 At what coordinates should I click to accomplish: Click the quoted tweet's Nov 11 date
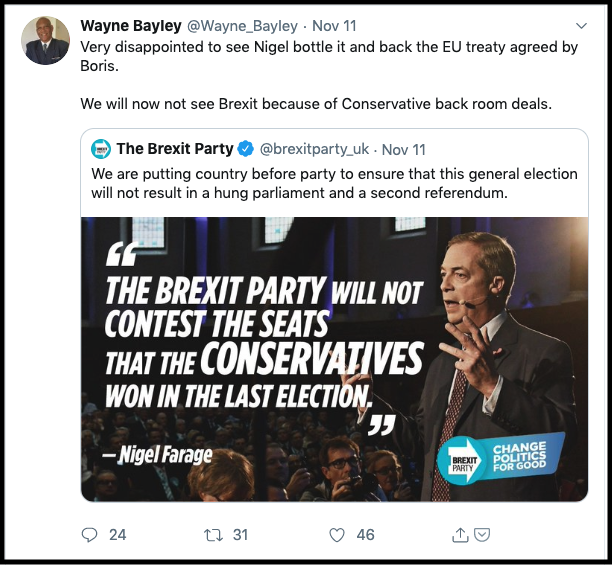[x=404, y=149]
